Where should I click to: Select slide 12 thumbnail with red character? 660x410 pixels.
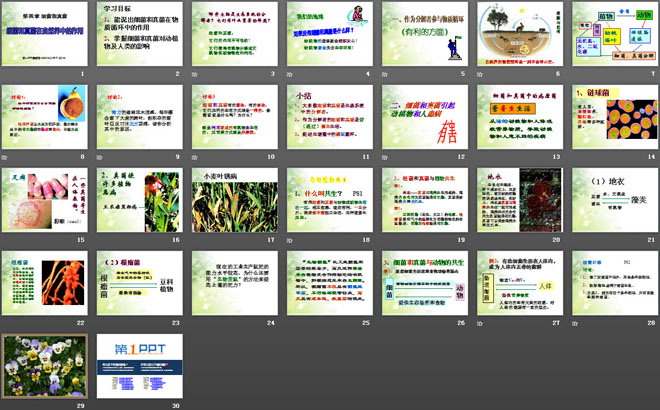click(x=425, y=117)
